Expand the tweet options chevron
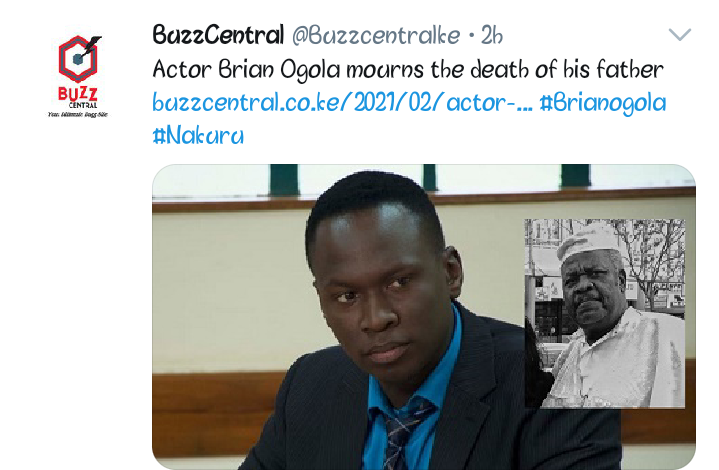Screen dimensions: 719x470 pos(680,34)
